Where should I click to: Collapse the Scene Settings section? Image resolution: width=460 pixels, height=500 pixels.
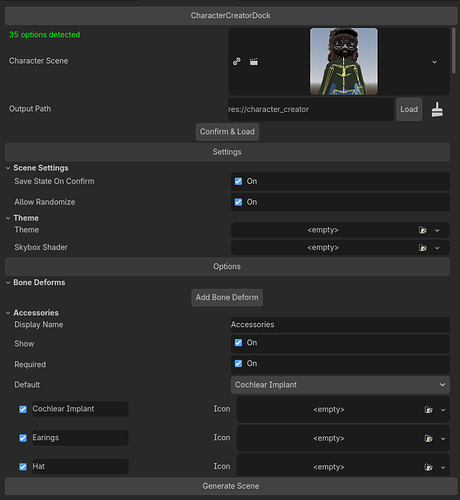[8, 168]
